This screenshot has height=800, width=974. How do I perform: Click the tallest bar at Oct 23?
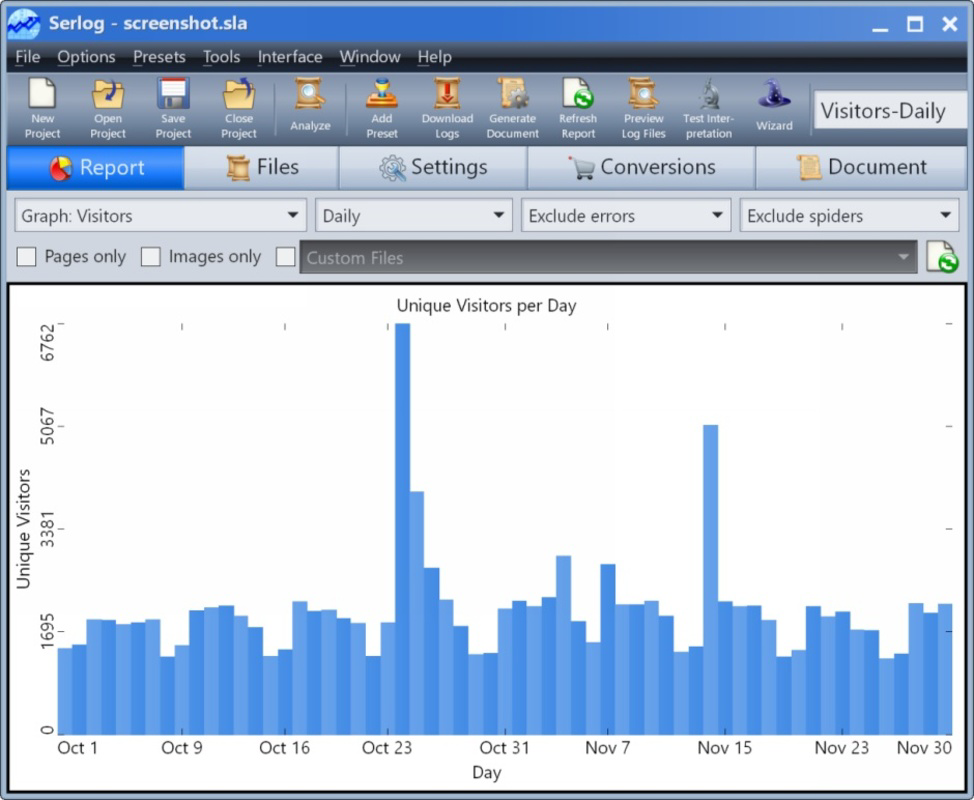(403, 528)
